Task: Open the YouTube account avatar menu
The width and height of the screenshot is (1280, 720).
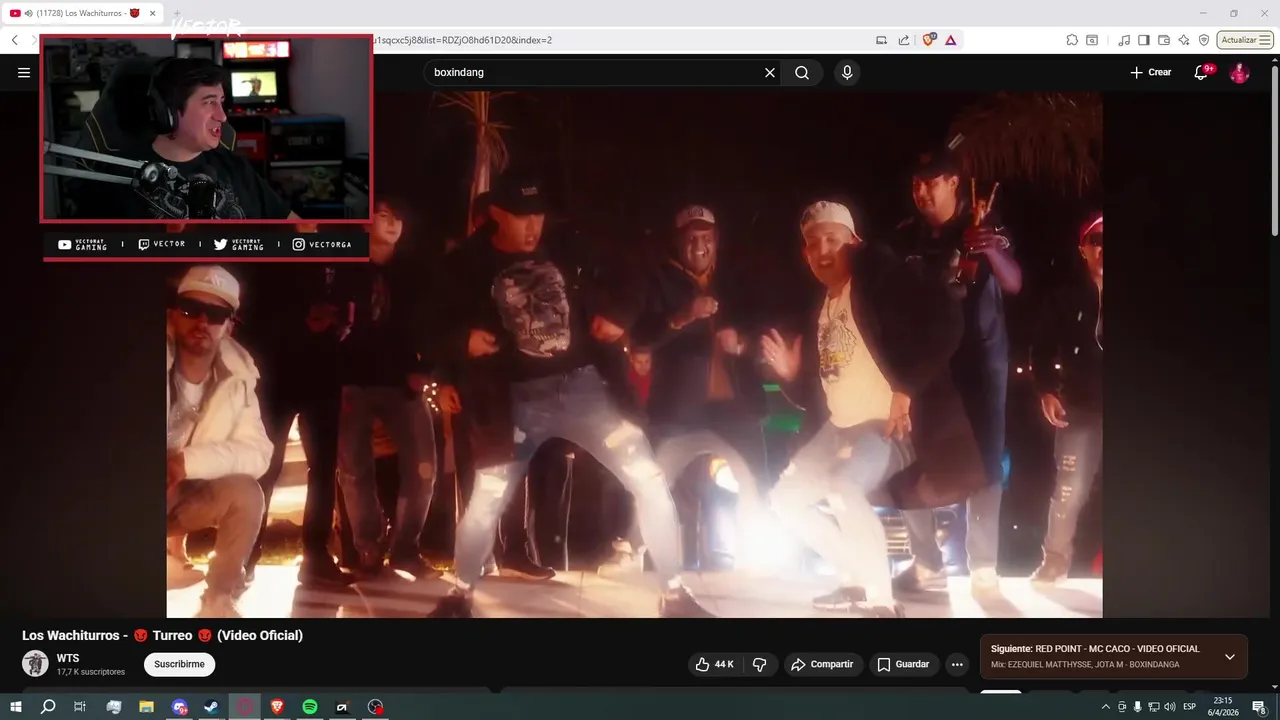Action: click(1239, 73)
